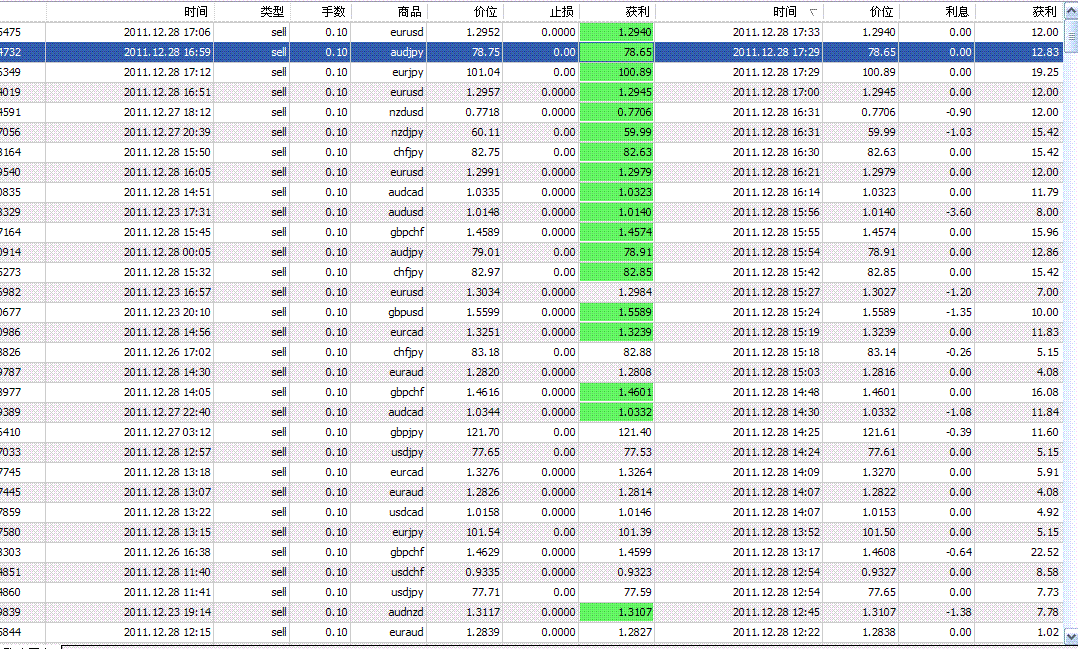Click open price 1.5599
This screenshot has width=1078, height=649.
483,312
